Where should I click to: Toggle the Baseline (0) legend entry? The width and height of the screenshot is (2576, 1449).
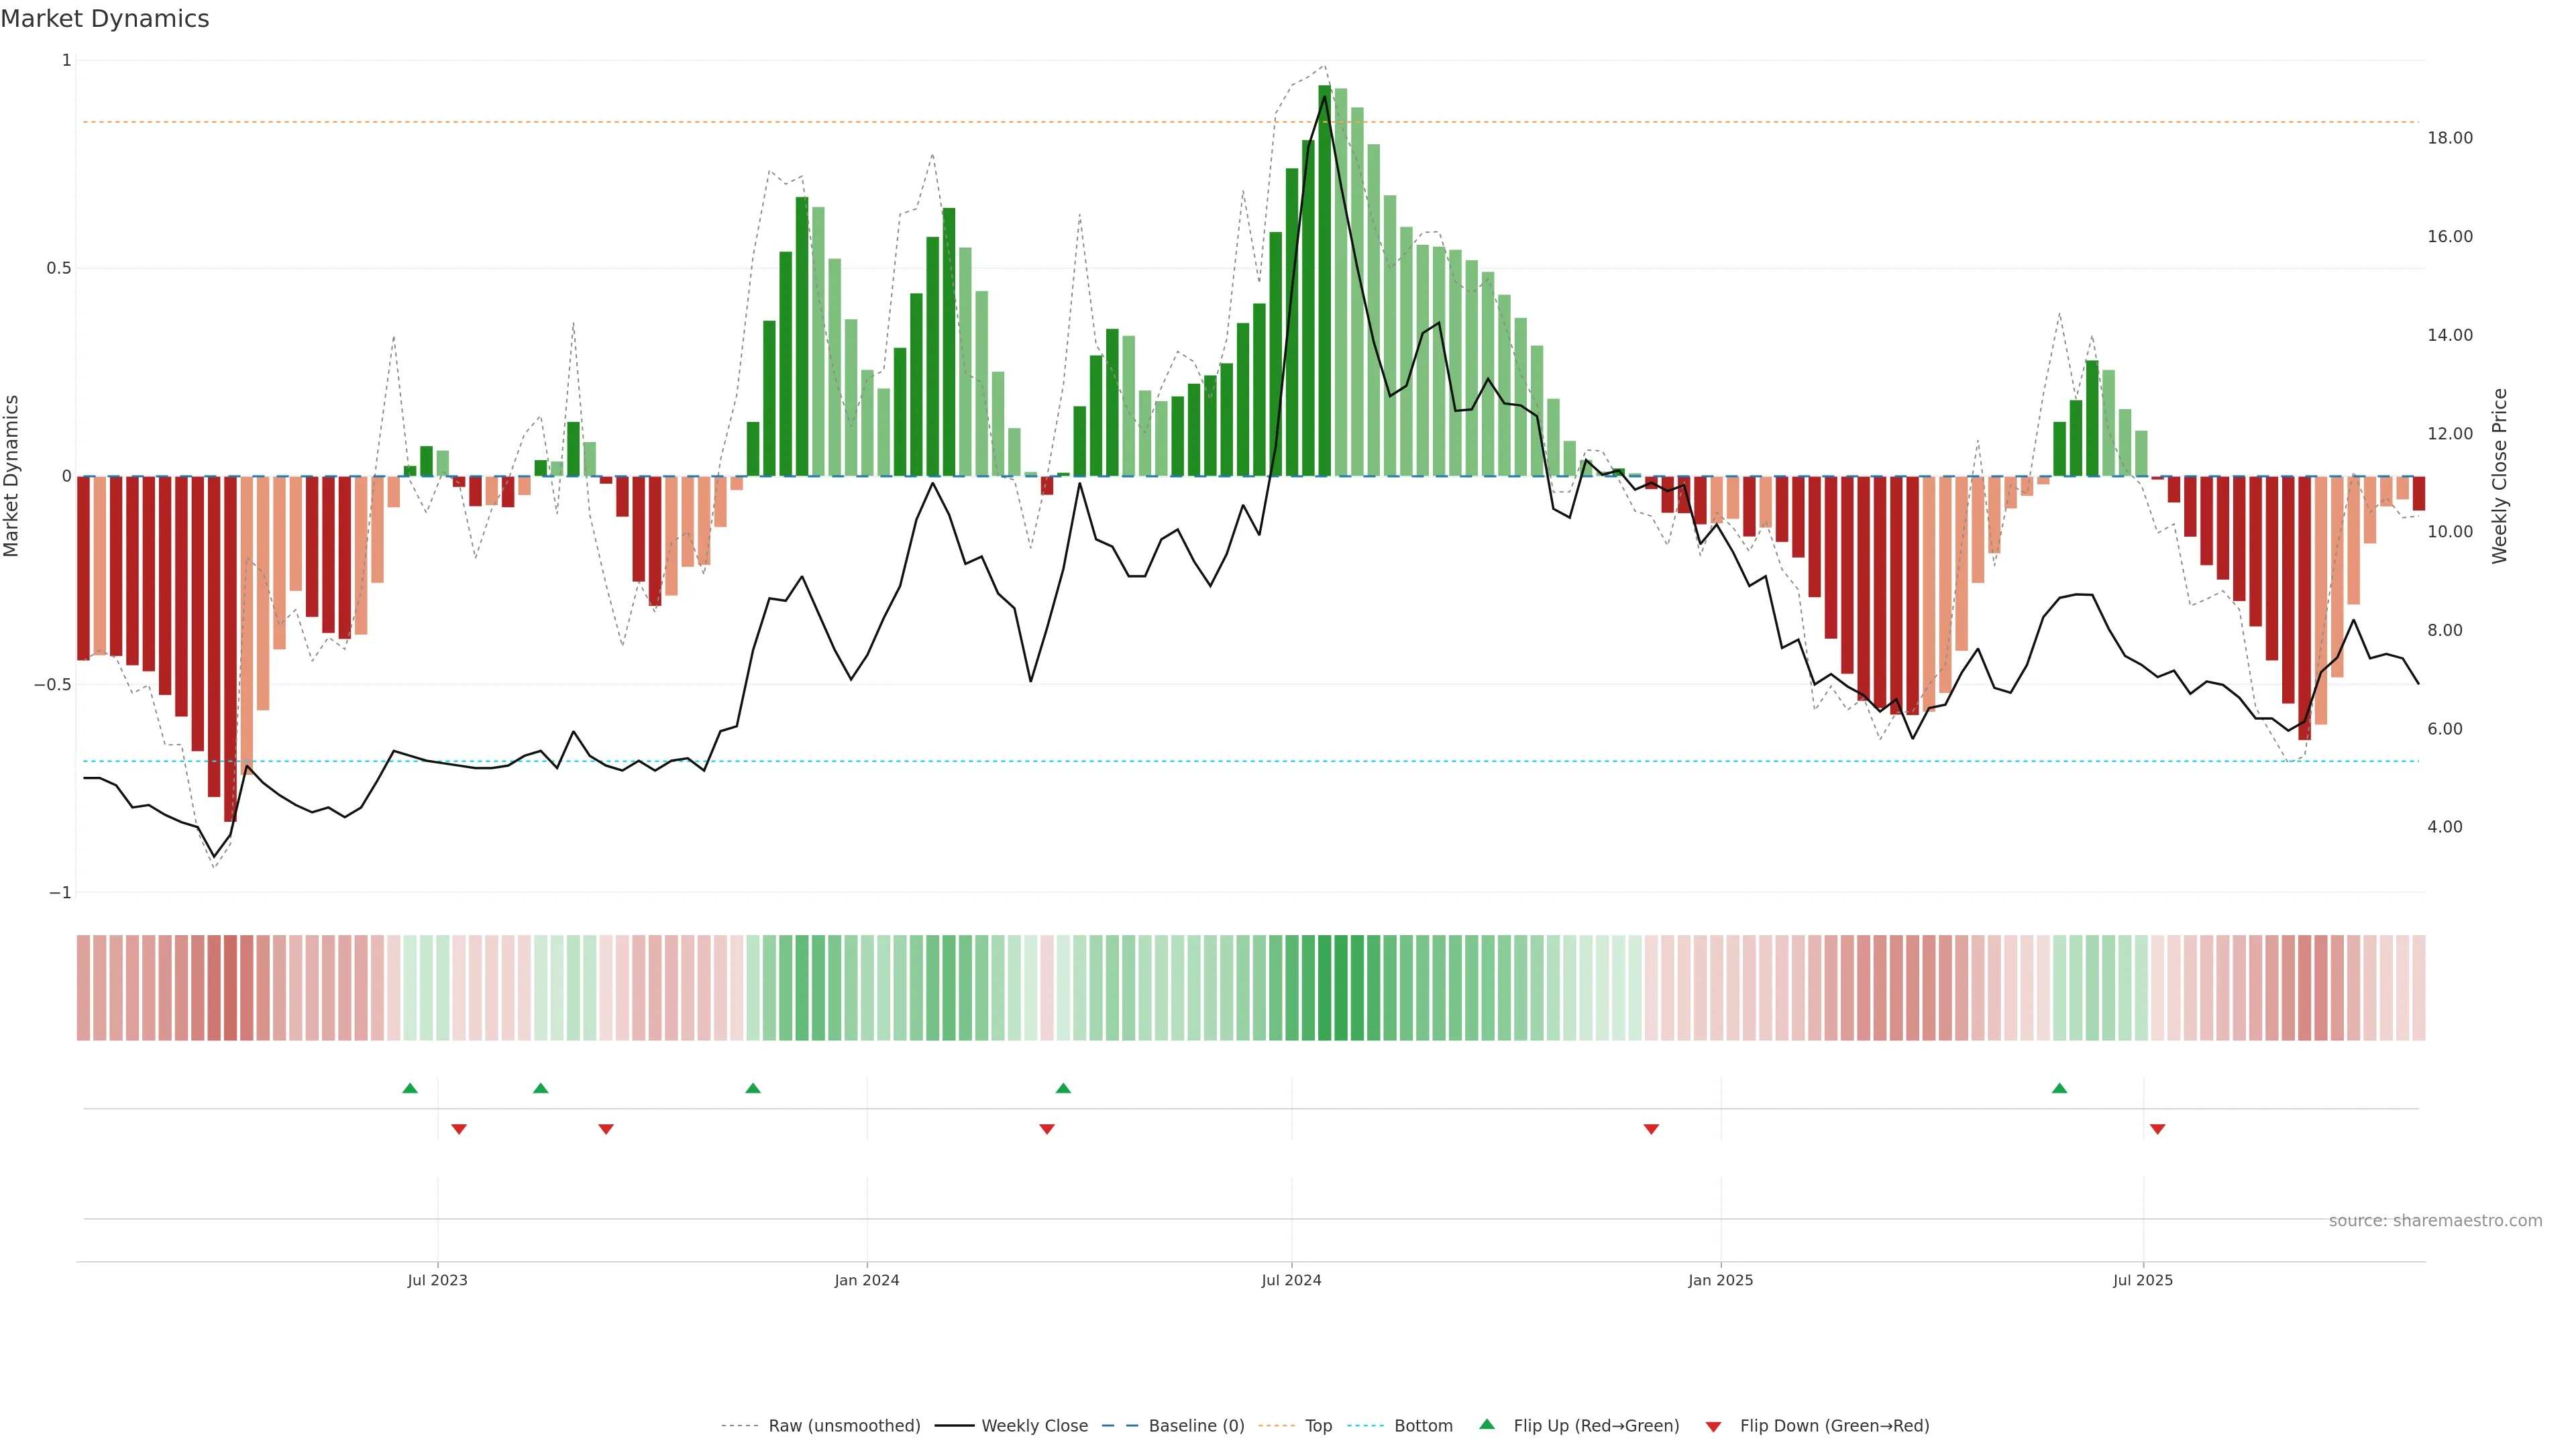(x=1196, y=1426)
